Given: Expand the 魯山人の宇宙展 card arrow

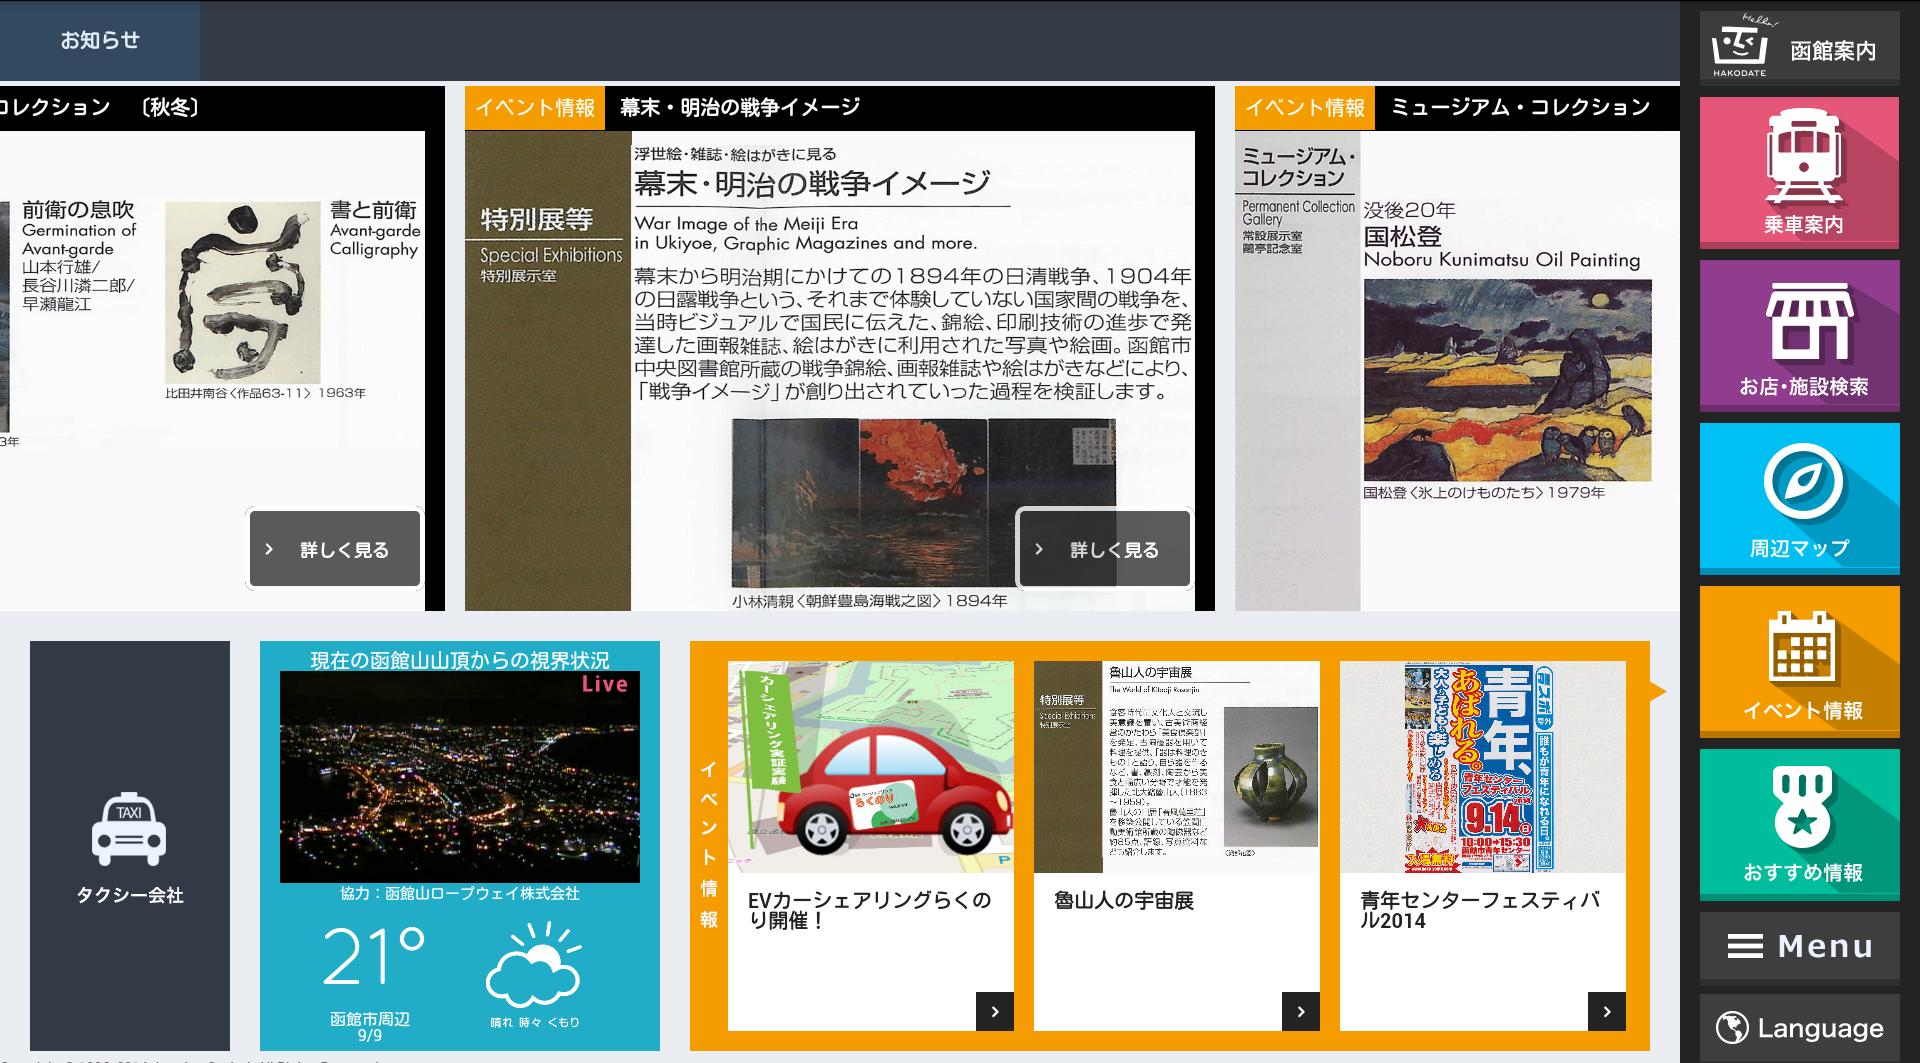Looking at the screenshot, I should [x=1300, y=1011].
